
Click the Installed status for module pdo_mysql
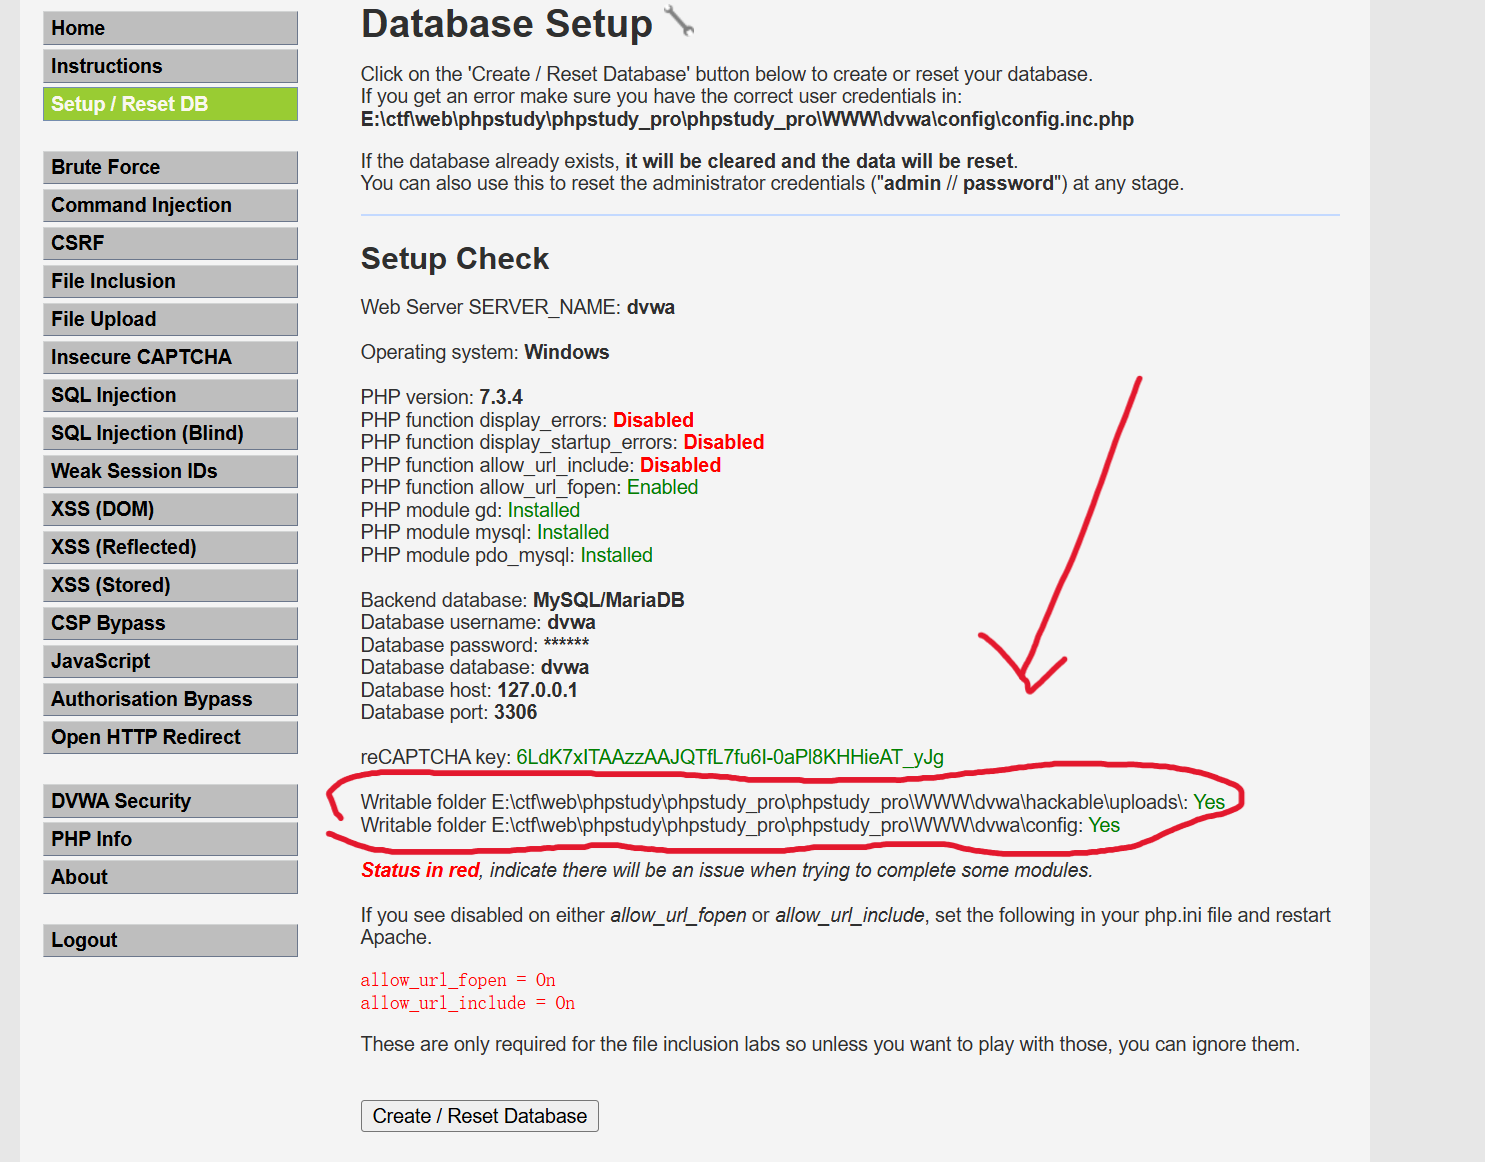[616, 555]
